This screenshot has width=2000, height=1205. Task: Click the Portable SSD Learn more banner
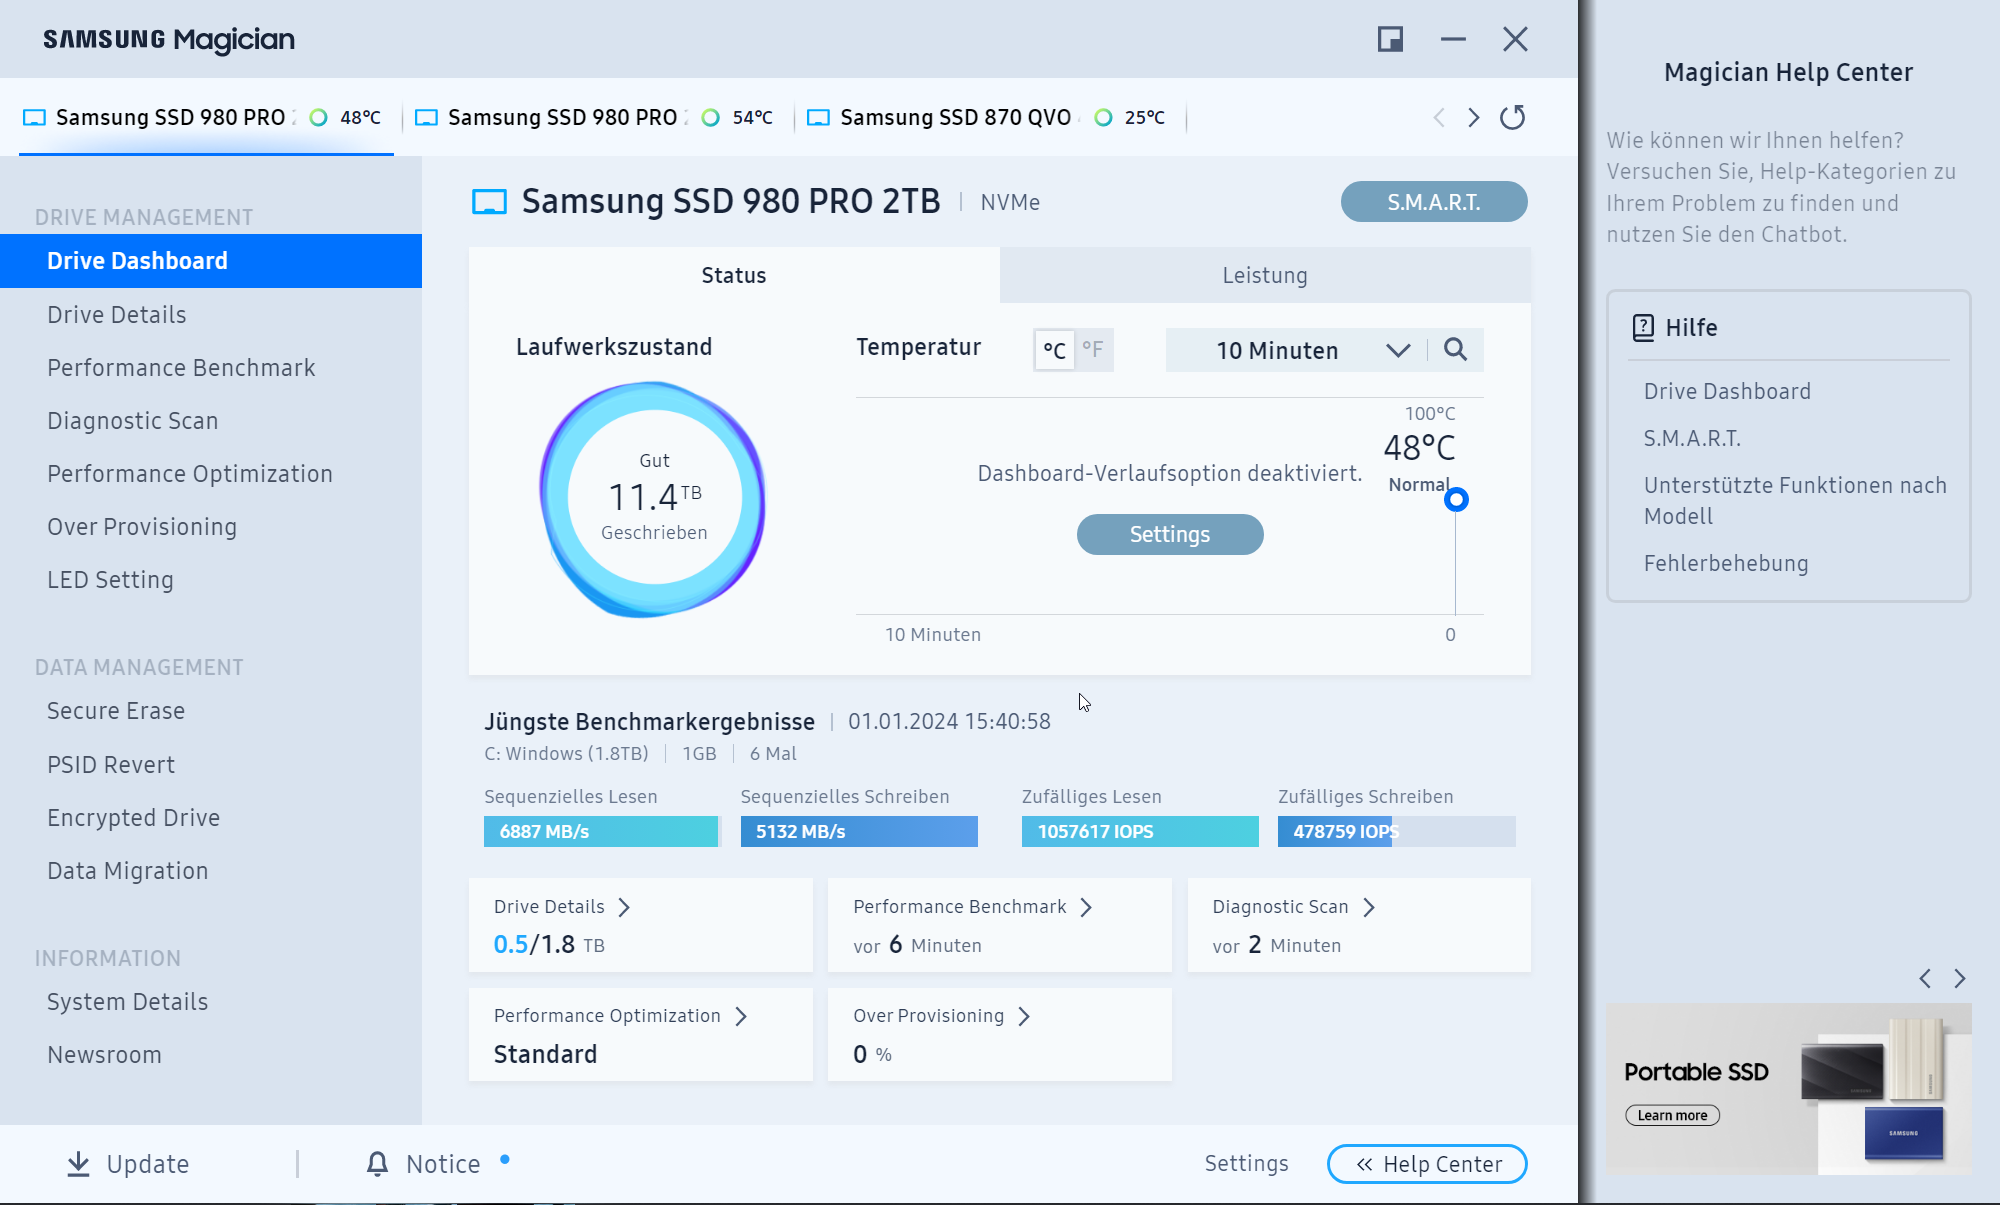click(1672, 1115)
